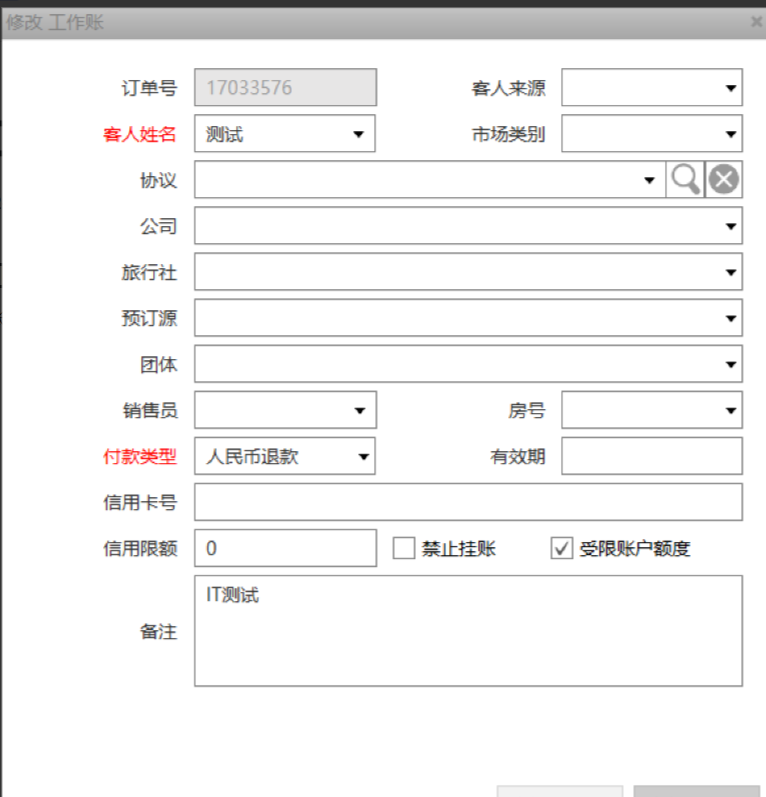This screenshot has width=766, height=797.
Task: Enable the 禁止挂账 checkbox
Action: (404, 548)
